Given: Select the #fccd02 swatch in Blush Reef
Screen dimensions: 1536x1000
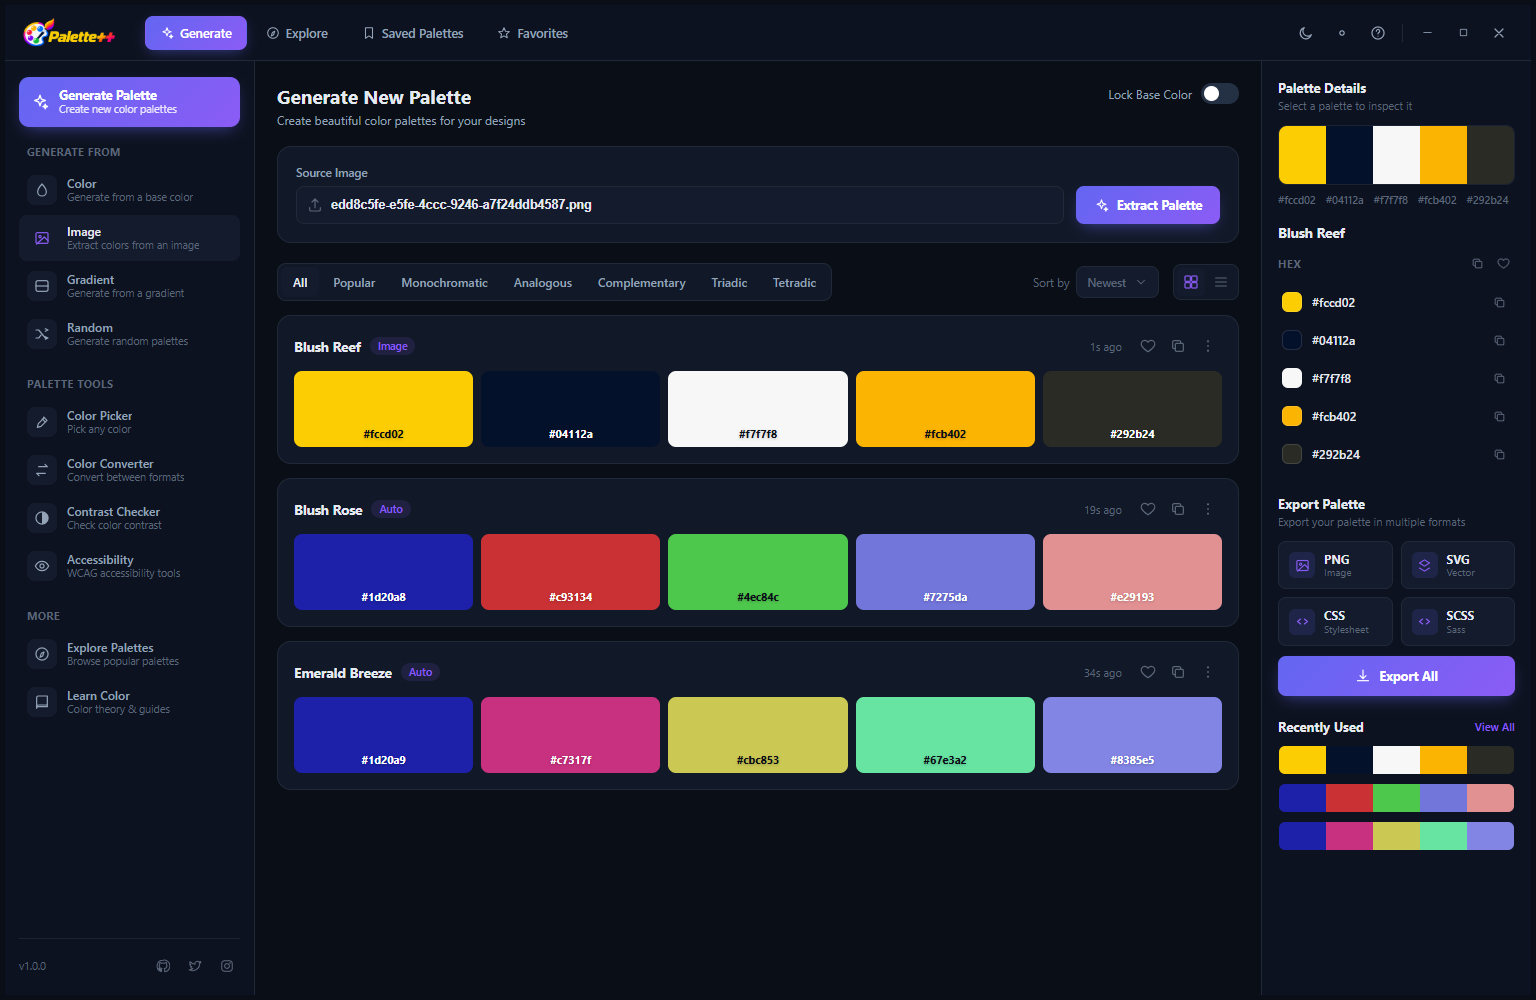Looking at the screenshot, I should pos(383,409).
